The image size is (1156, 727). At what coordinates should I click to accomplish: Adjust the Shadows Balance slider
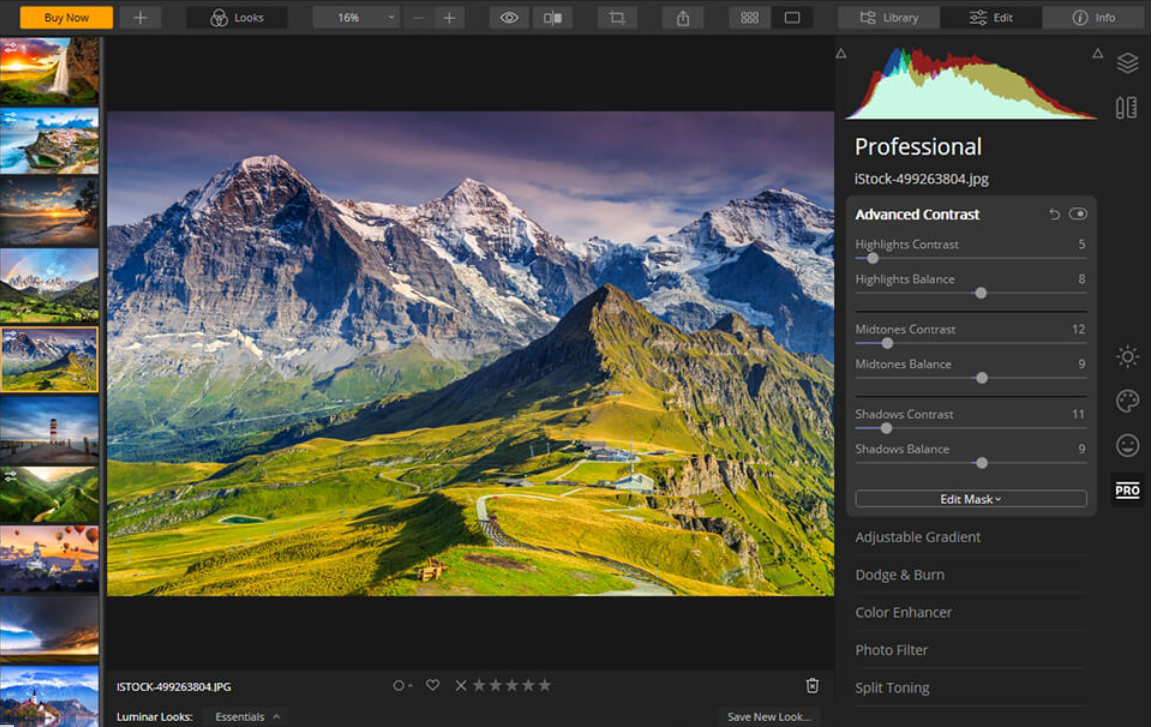tap(981, 463)
